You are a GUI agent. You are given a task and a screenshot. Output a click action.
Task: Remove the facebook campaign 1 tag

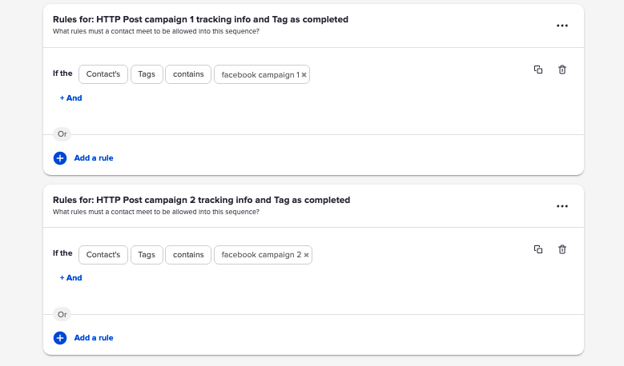click(x=304, y=75)
